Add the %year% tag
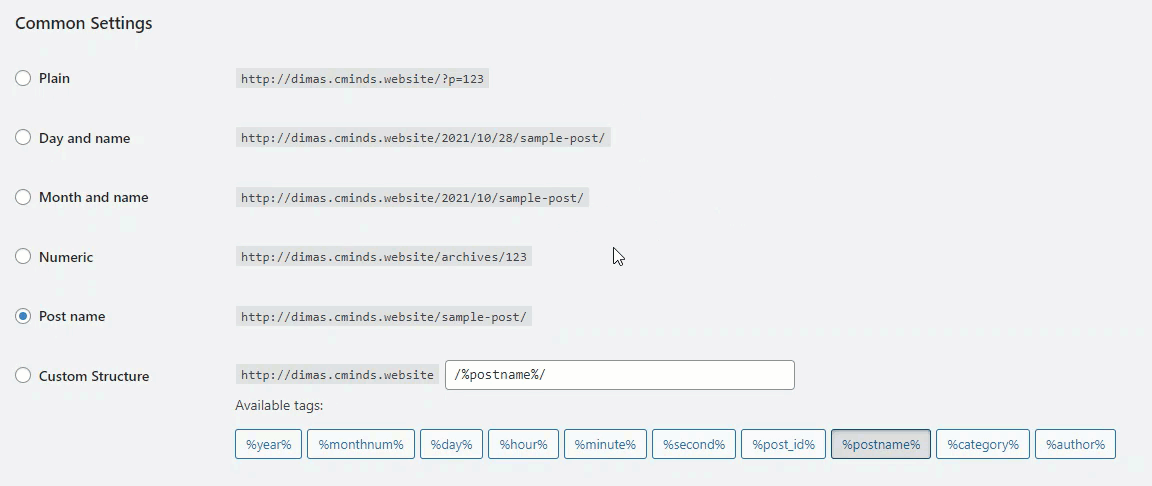The image size is (1152, 486). point(268,444)
